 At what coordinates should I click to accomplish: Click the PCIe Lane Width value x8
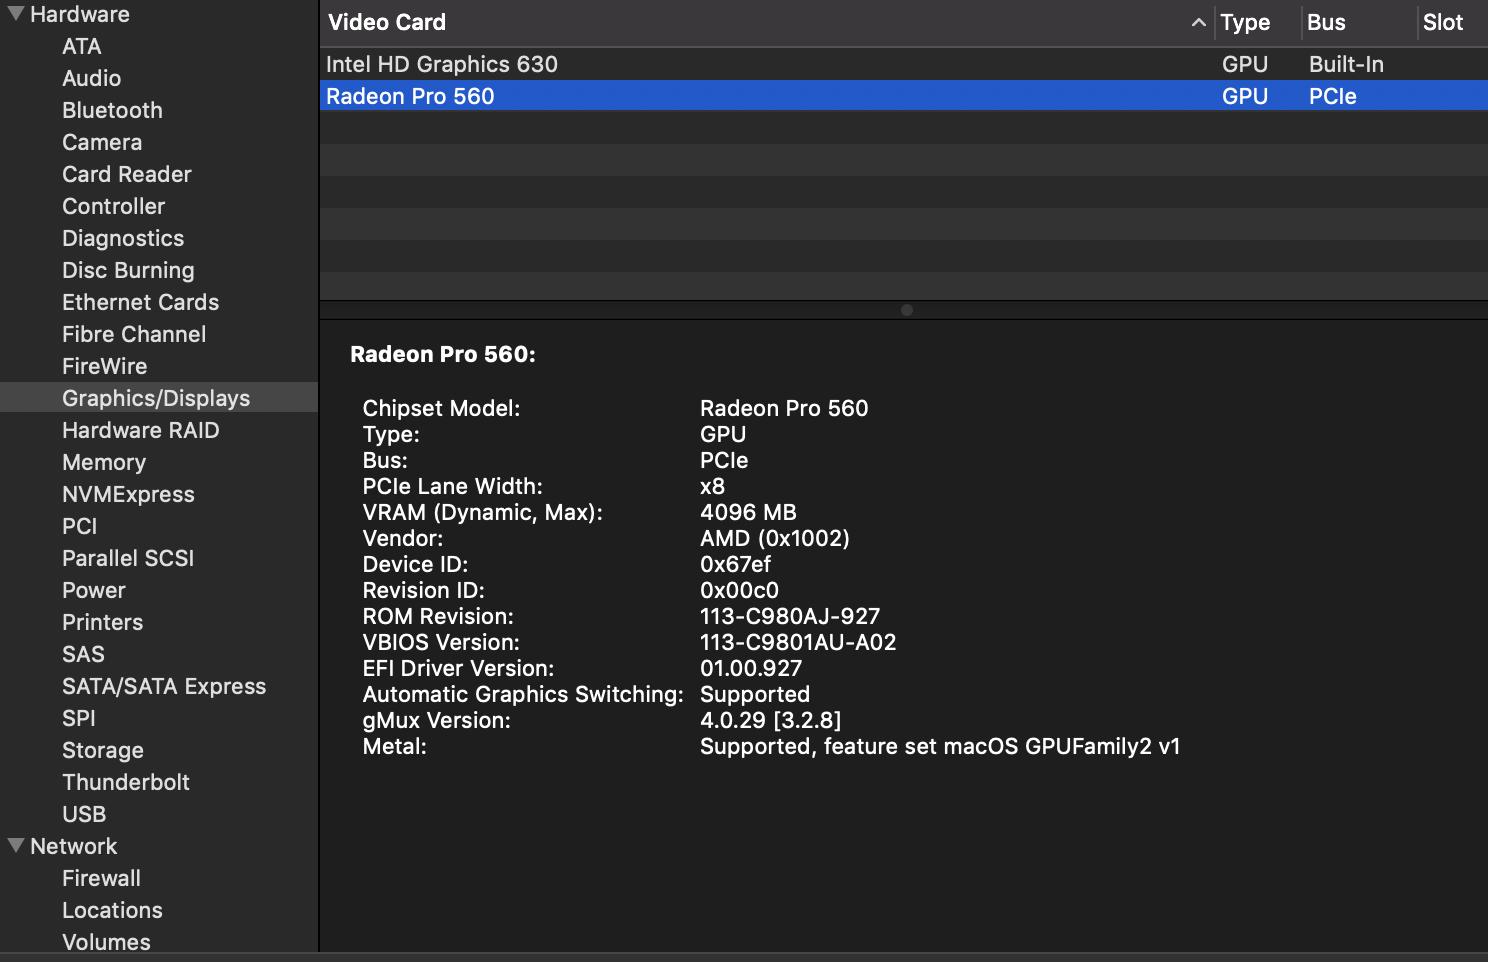coord(712,486)
